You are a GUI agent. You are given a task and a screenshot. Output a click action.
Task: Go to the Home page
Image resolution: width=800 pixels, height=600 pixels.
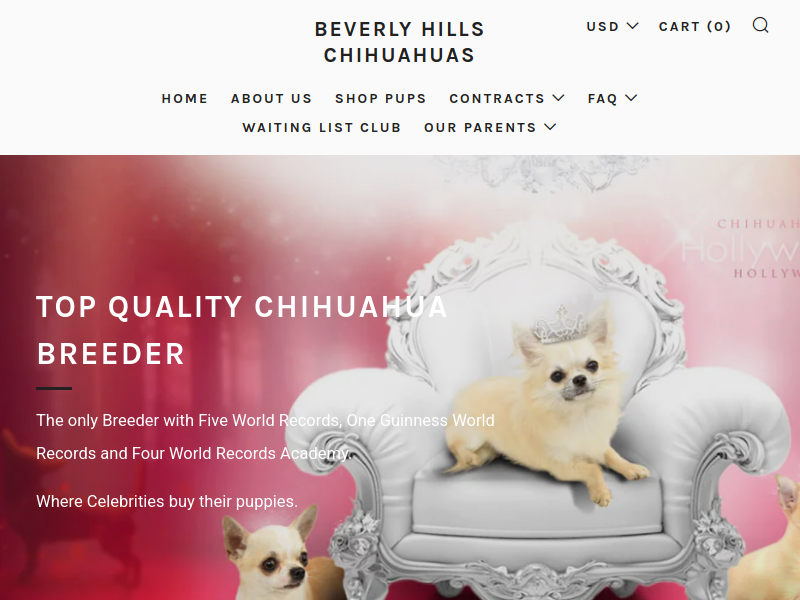185,98
